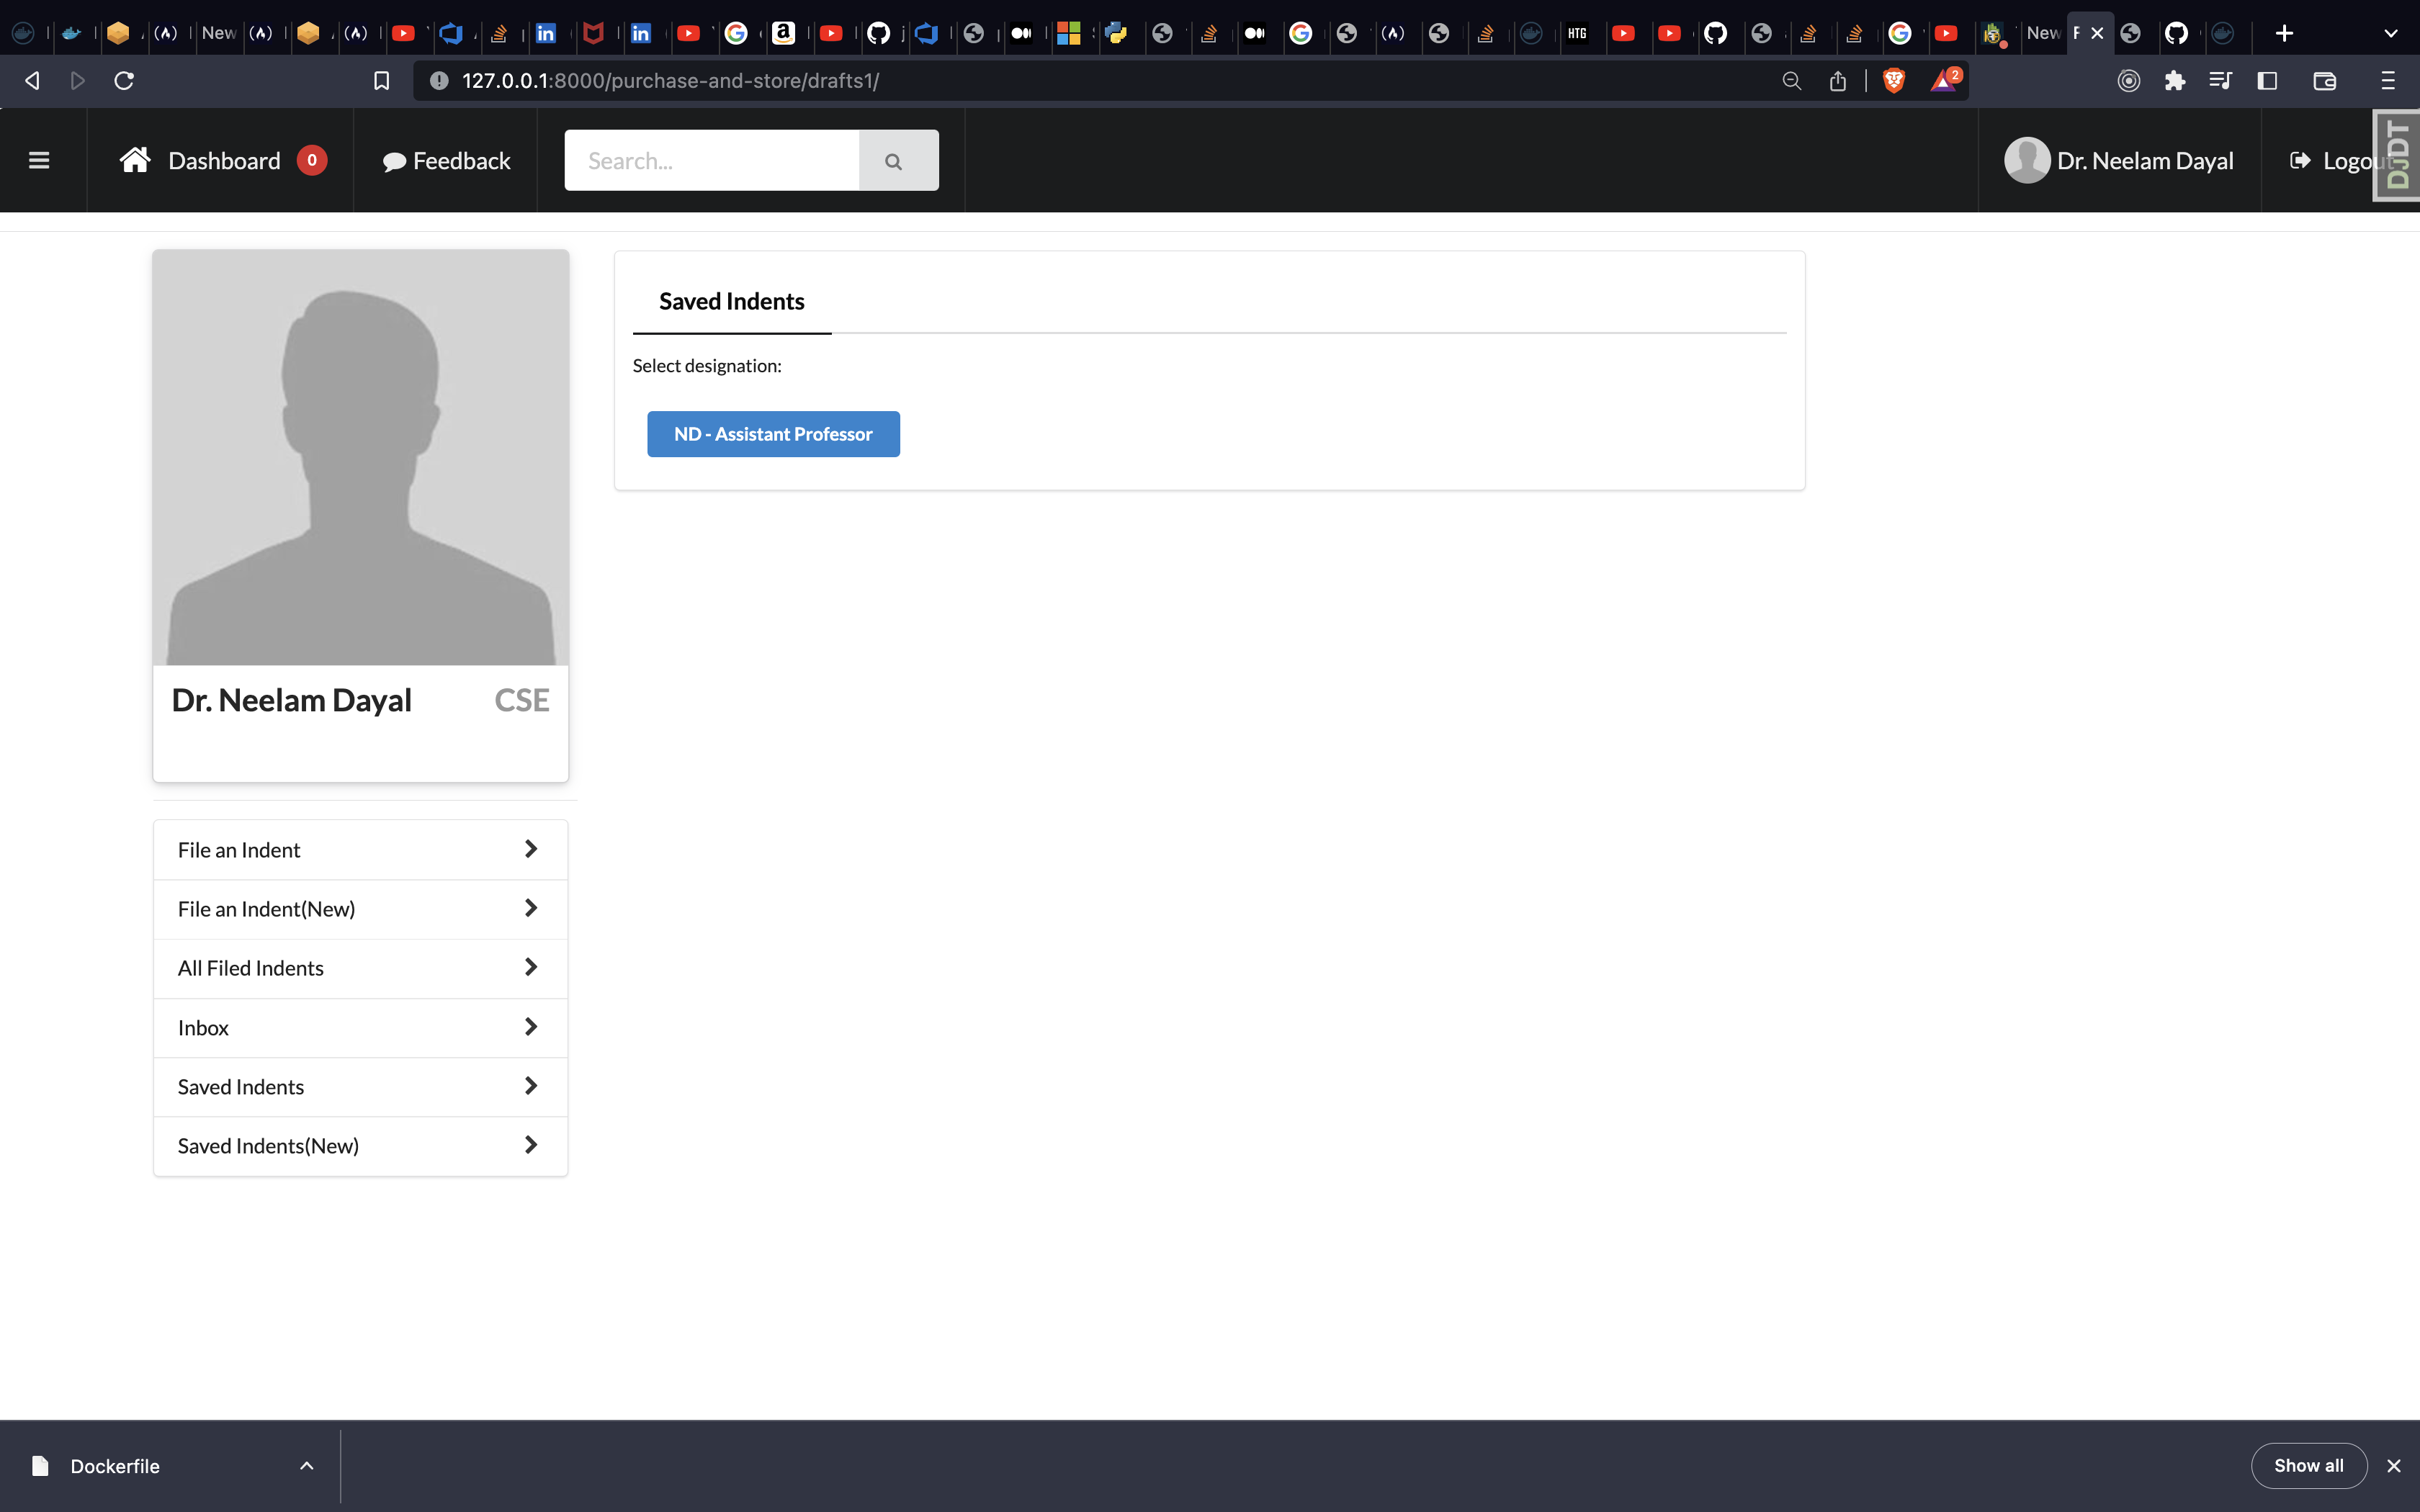Toggle the browser sidebar panel icon
This screenshot has width=2420, height=1512.
(2268, 81)
